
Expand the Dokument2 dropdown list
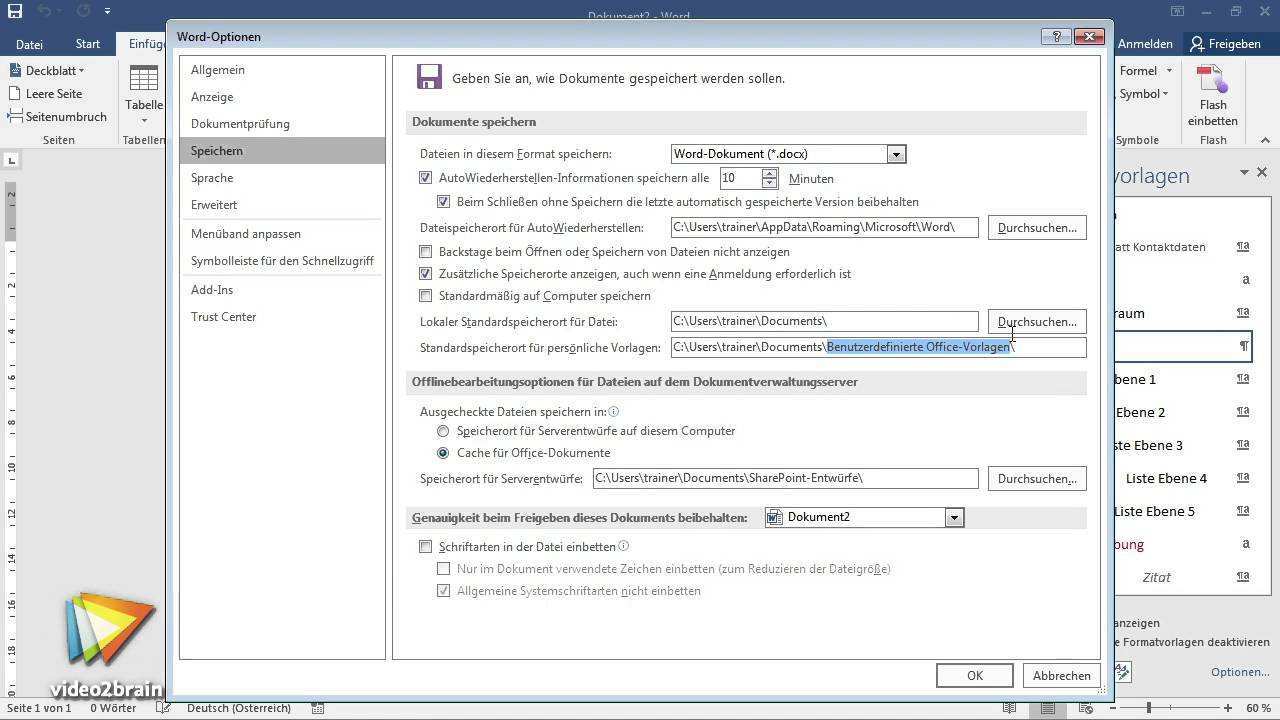pyautogui.click(x=954, y=518)
